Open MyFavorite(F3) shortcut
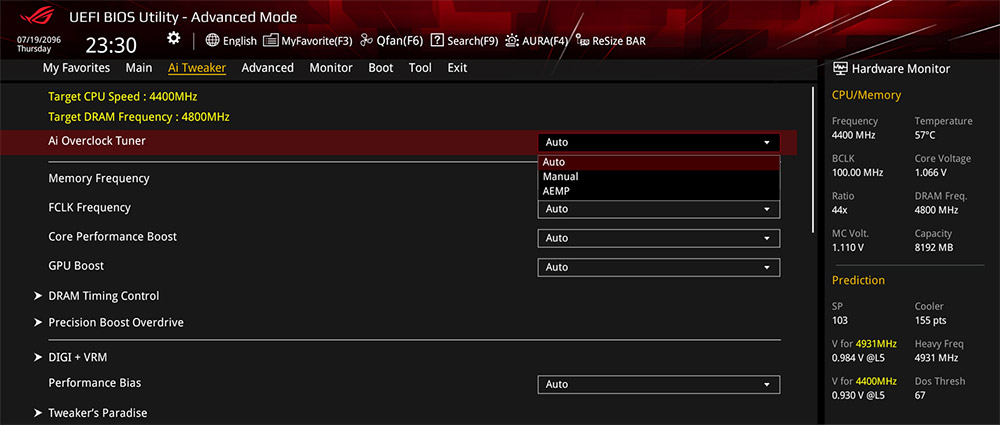The image size is (1000, 425). pyautogui.click(x=308, y=41)
